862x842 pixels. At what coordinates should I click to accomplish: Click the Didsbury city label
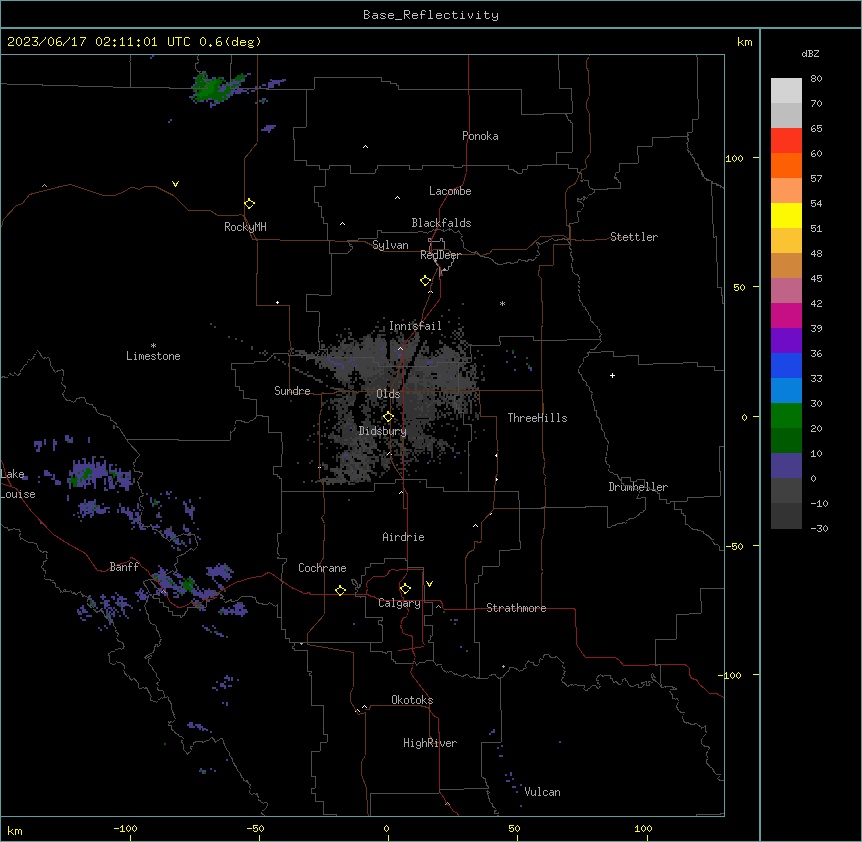point(382,431)
